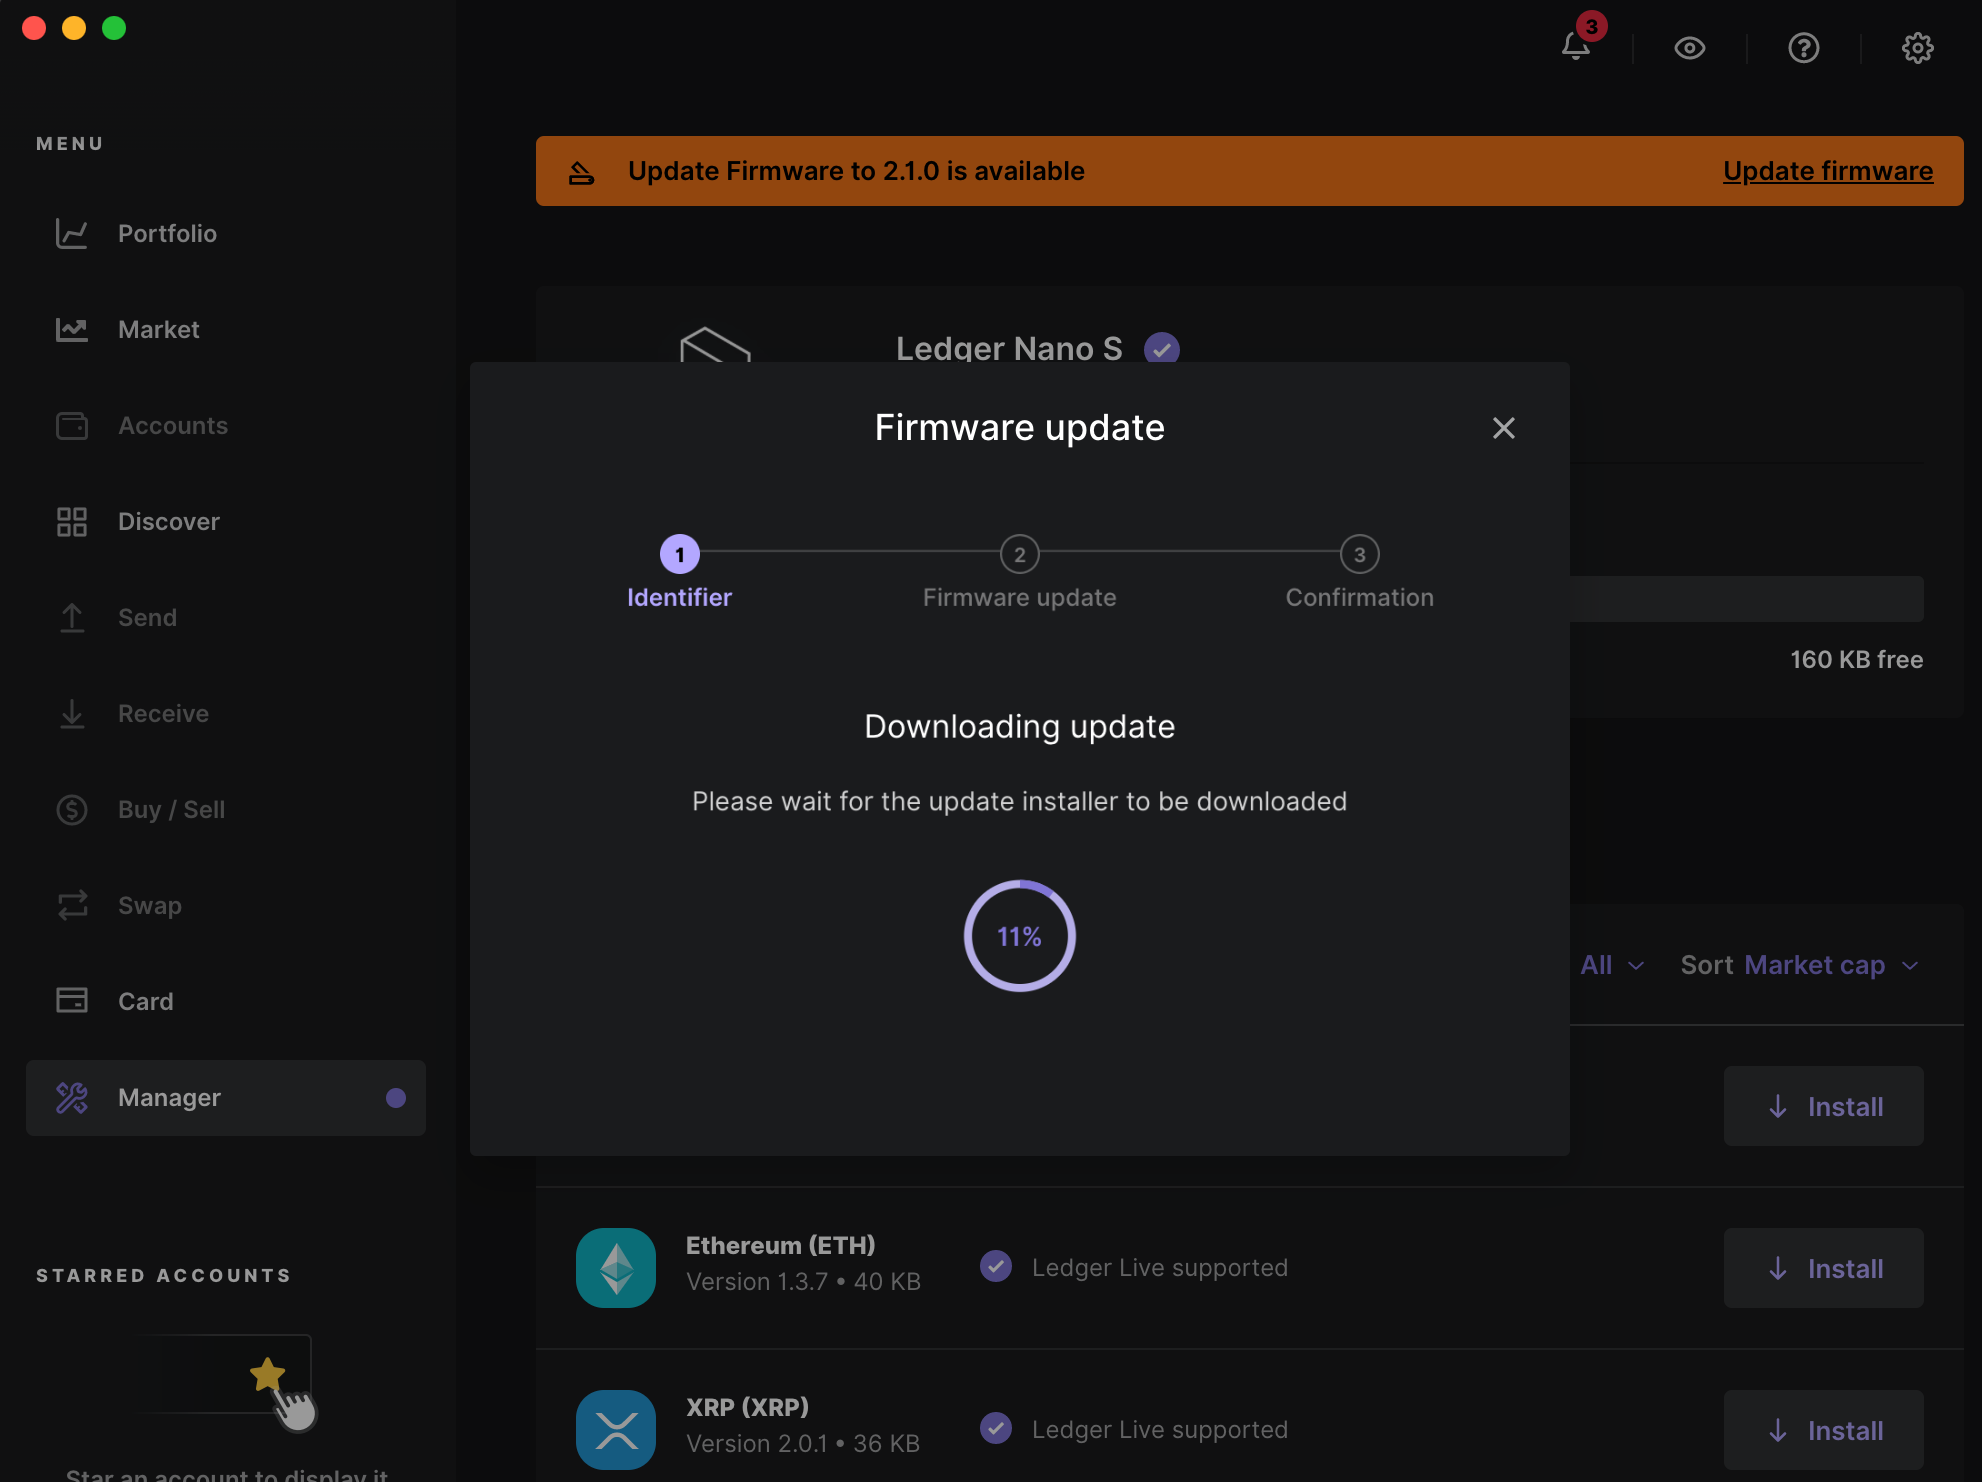
Task: Go to the Card menu item
Action: pyautogui.click(x=145, y=1002)
